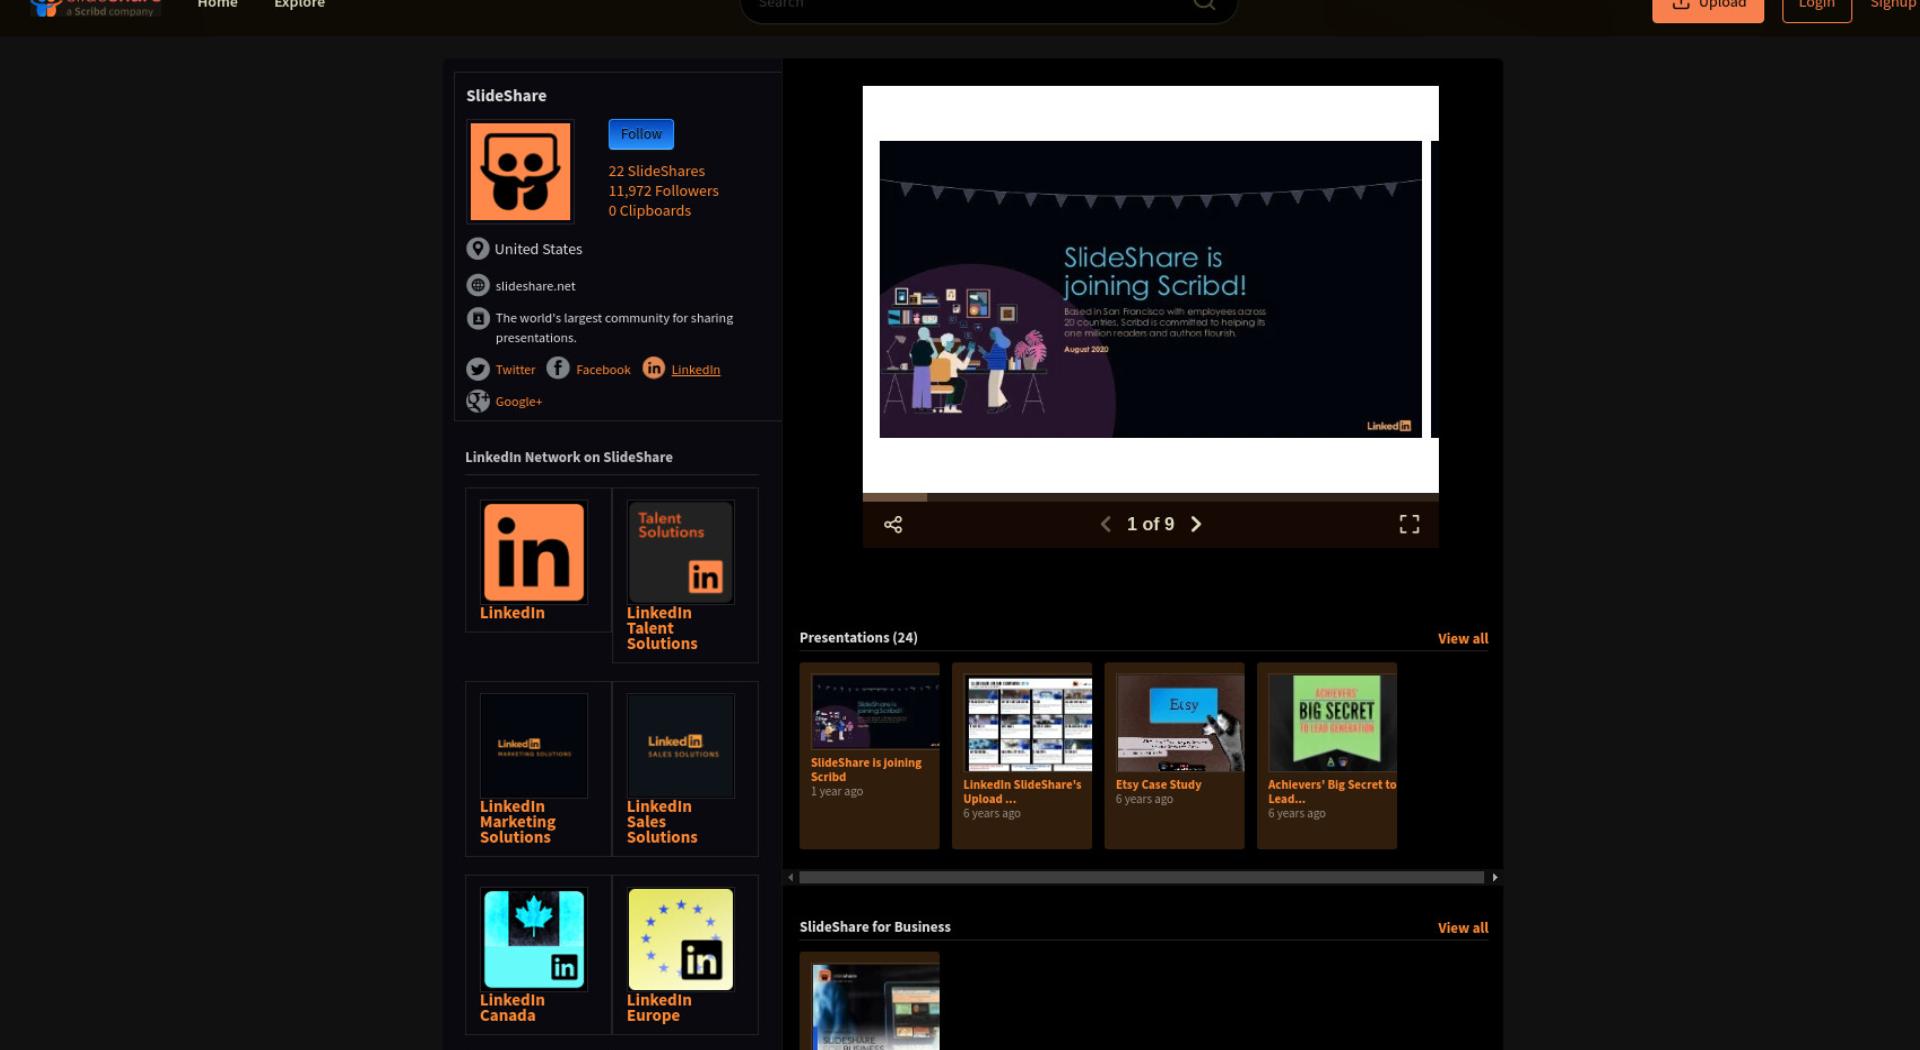The image size is (1920, 1050).
Task: Open the Facebook text link
Action: tap(603, 370)
